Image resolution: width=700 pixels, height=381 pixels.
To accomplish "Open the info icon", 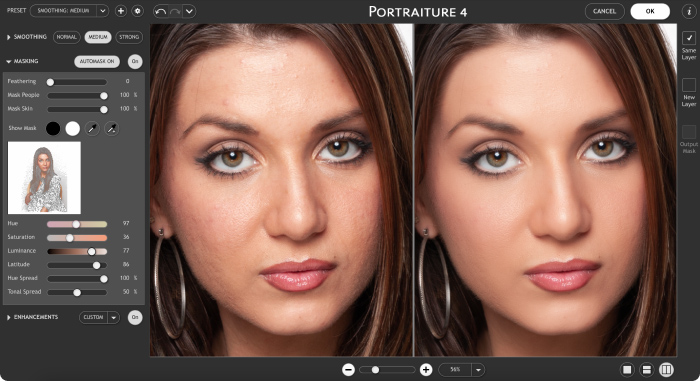I will tap(689, 11).
